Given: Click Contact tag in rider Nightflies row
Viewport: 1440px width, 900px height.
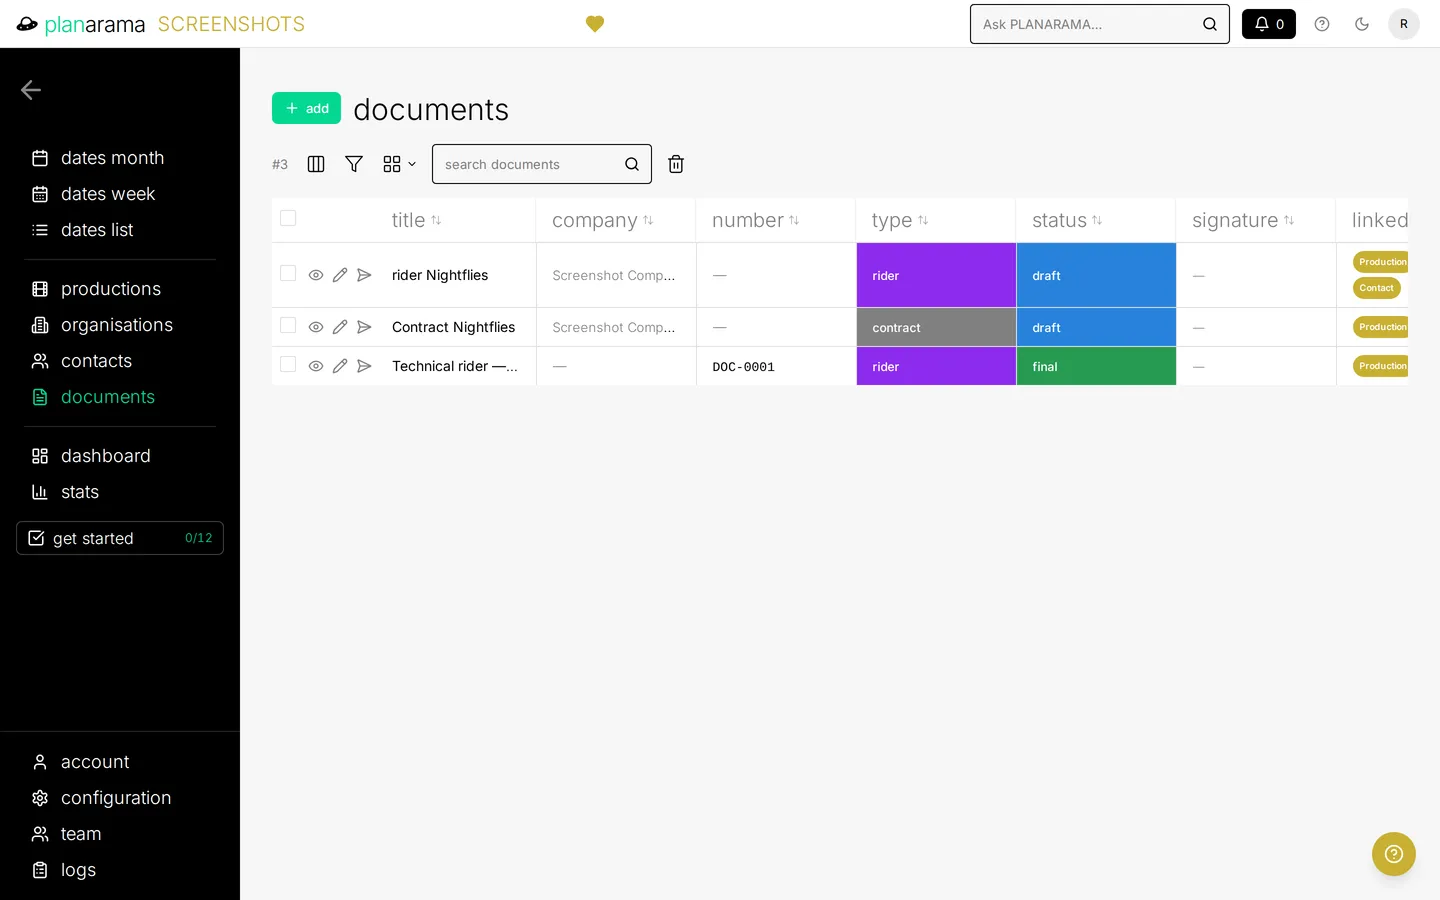Looking at the screenshot, I should point(1377,288).
